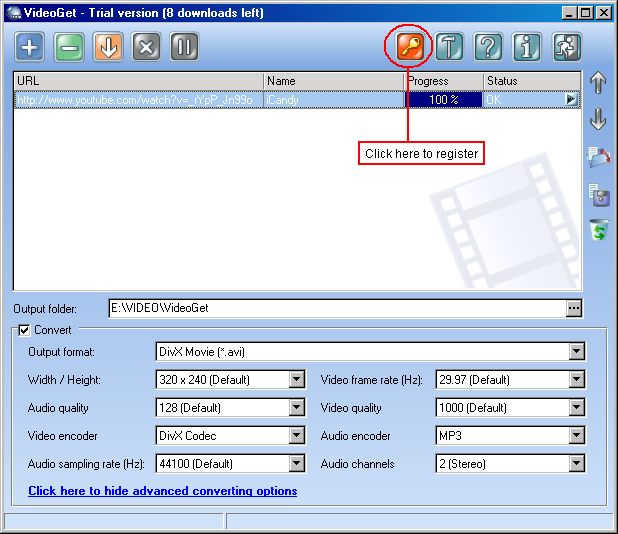
Task: Expand the Audio encoder MP3 dropdown
Action: (576, 436)
